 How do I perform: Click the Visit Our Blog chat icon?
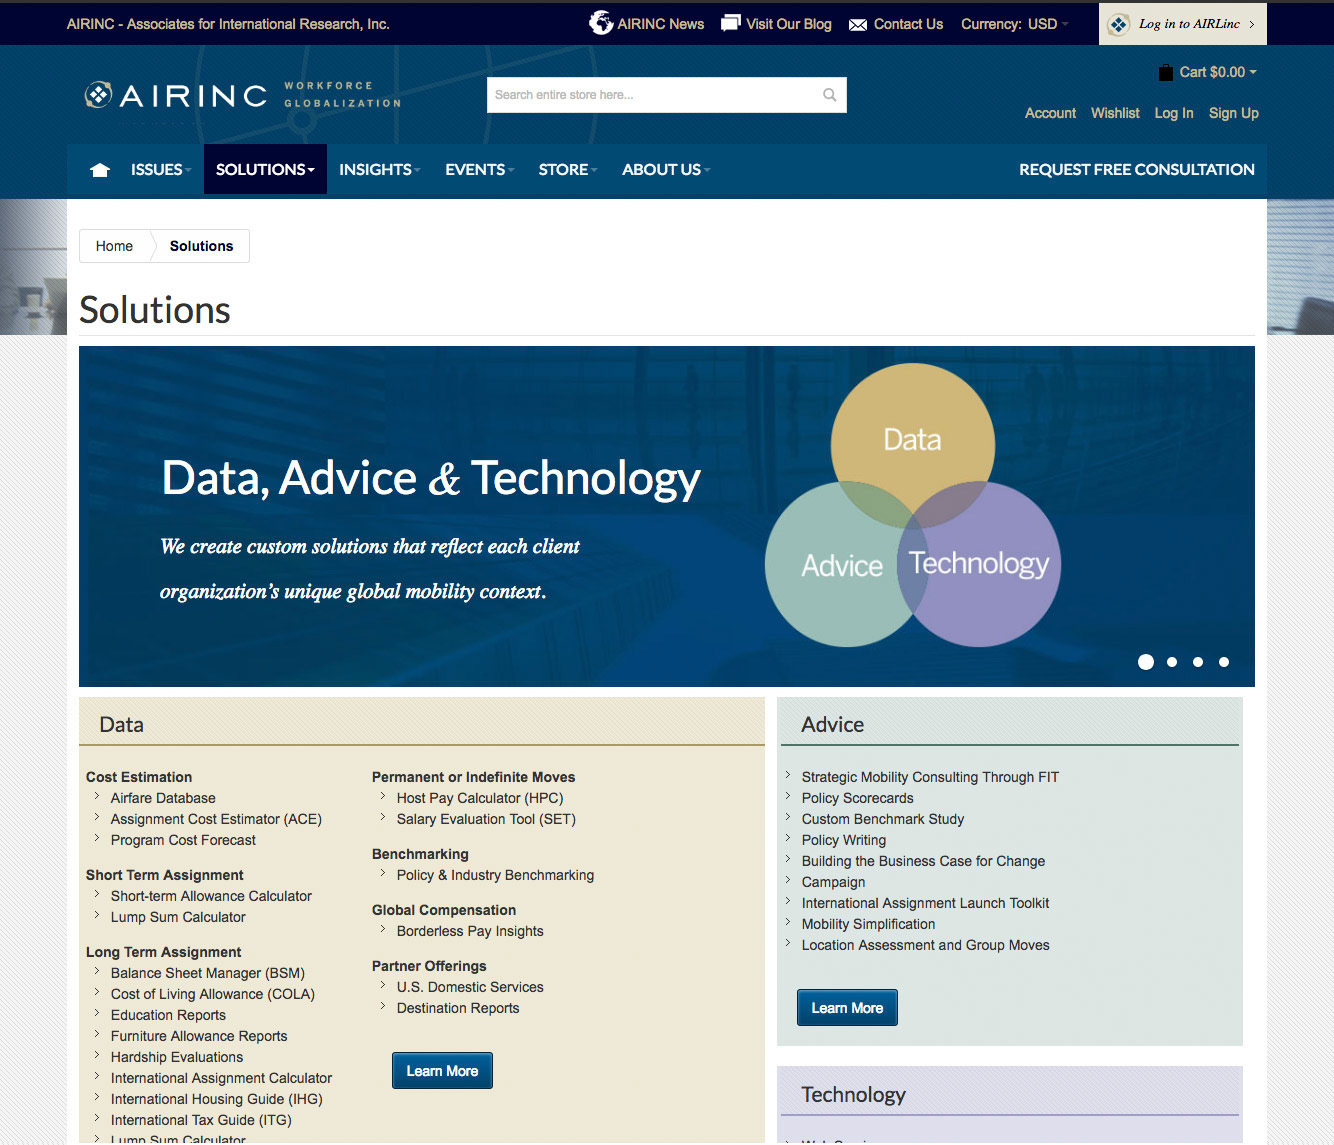(731, 23)
